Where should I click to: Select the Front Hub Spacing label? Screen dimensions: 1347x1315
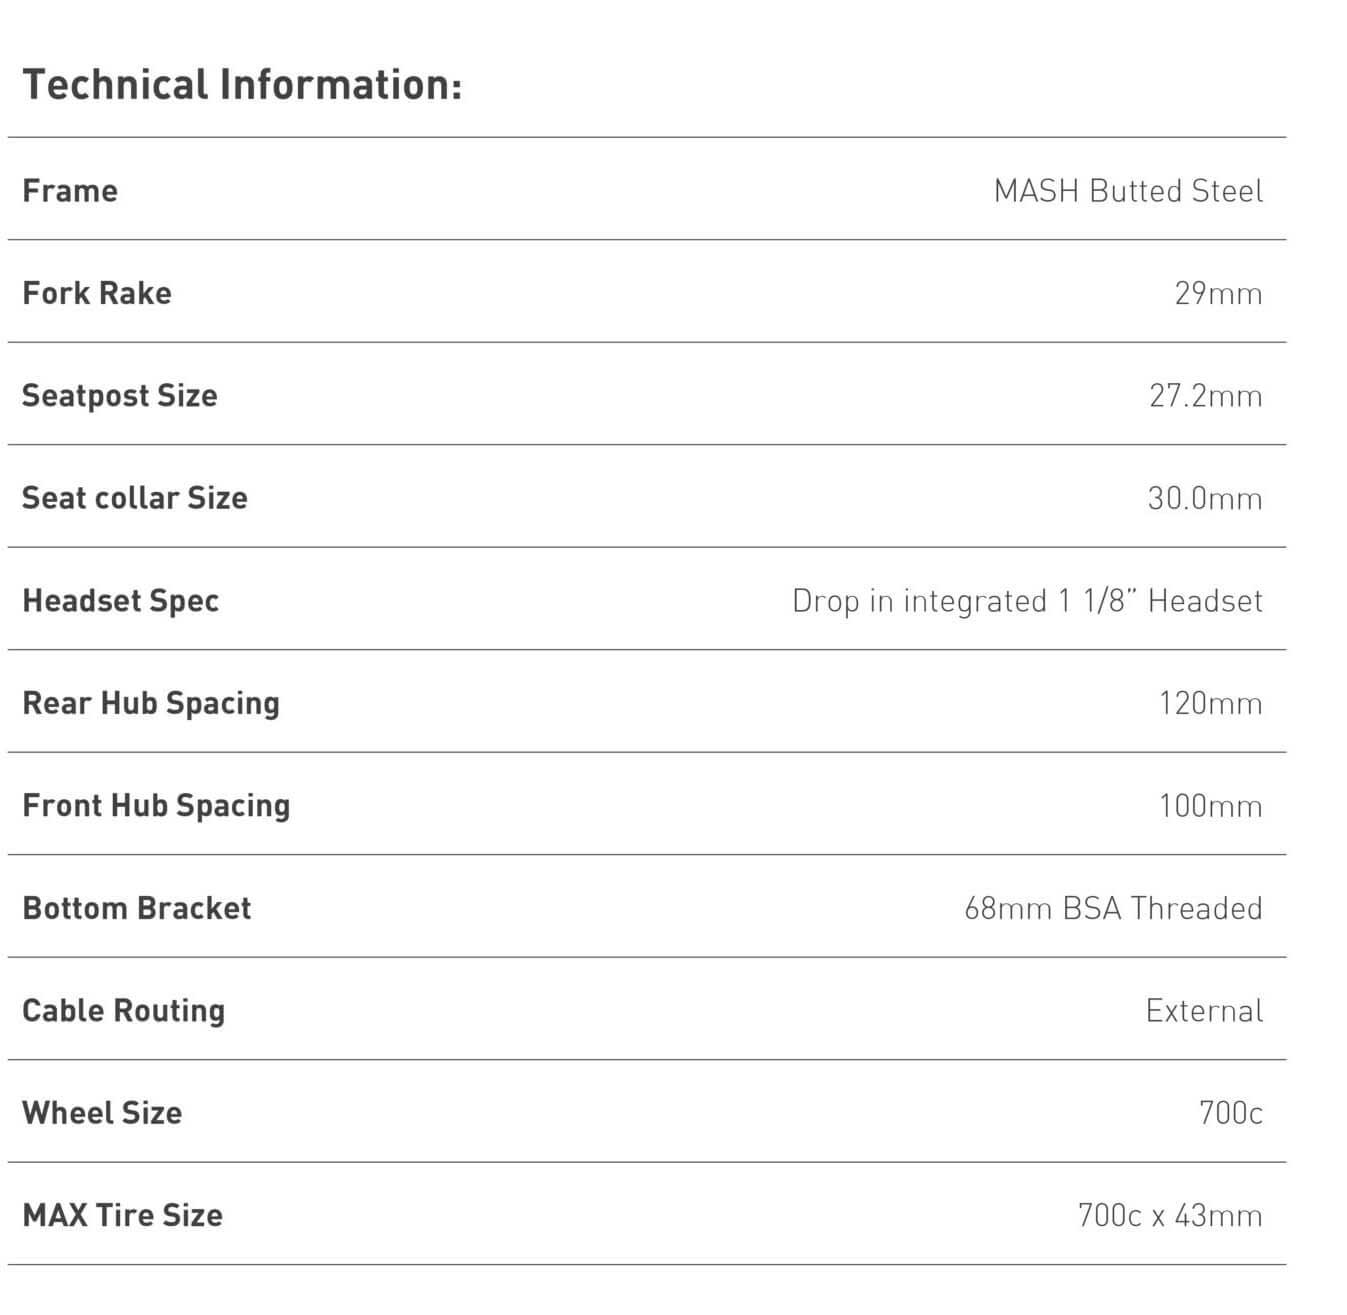tap(156, 806)
